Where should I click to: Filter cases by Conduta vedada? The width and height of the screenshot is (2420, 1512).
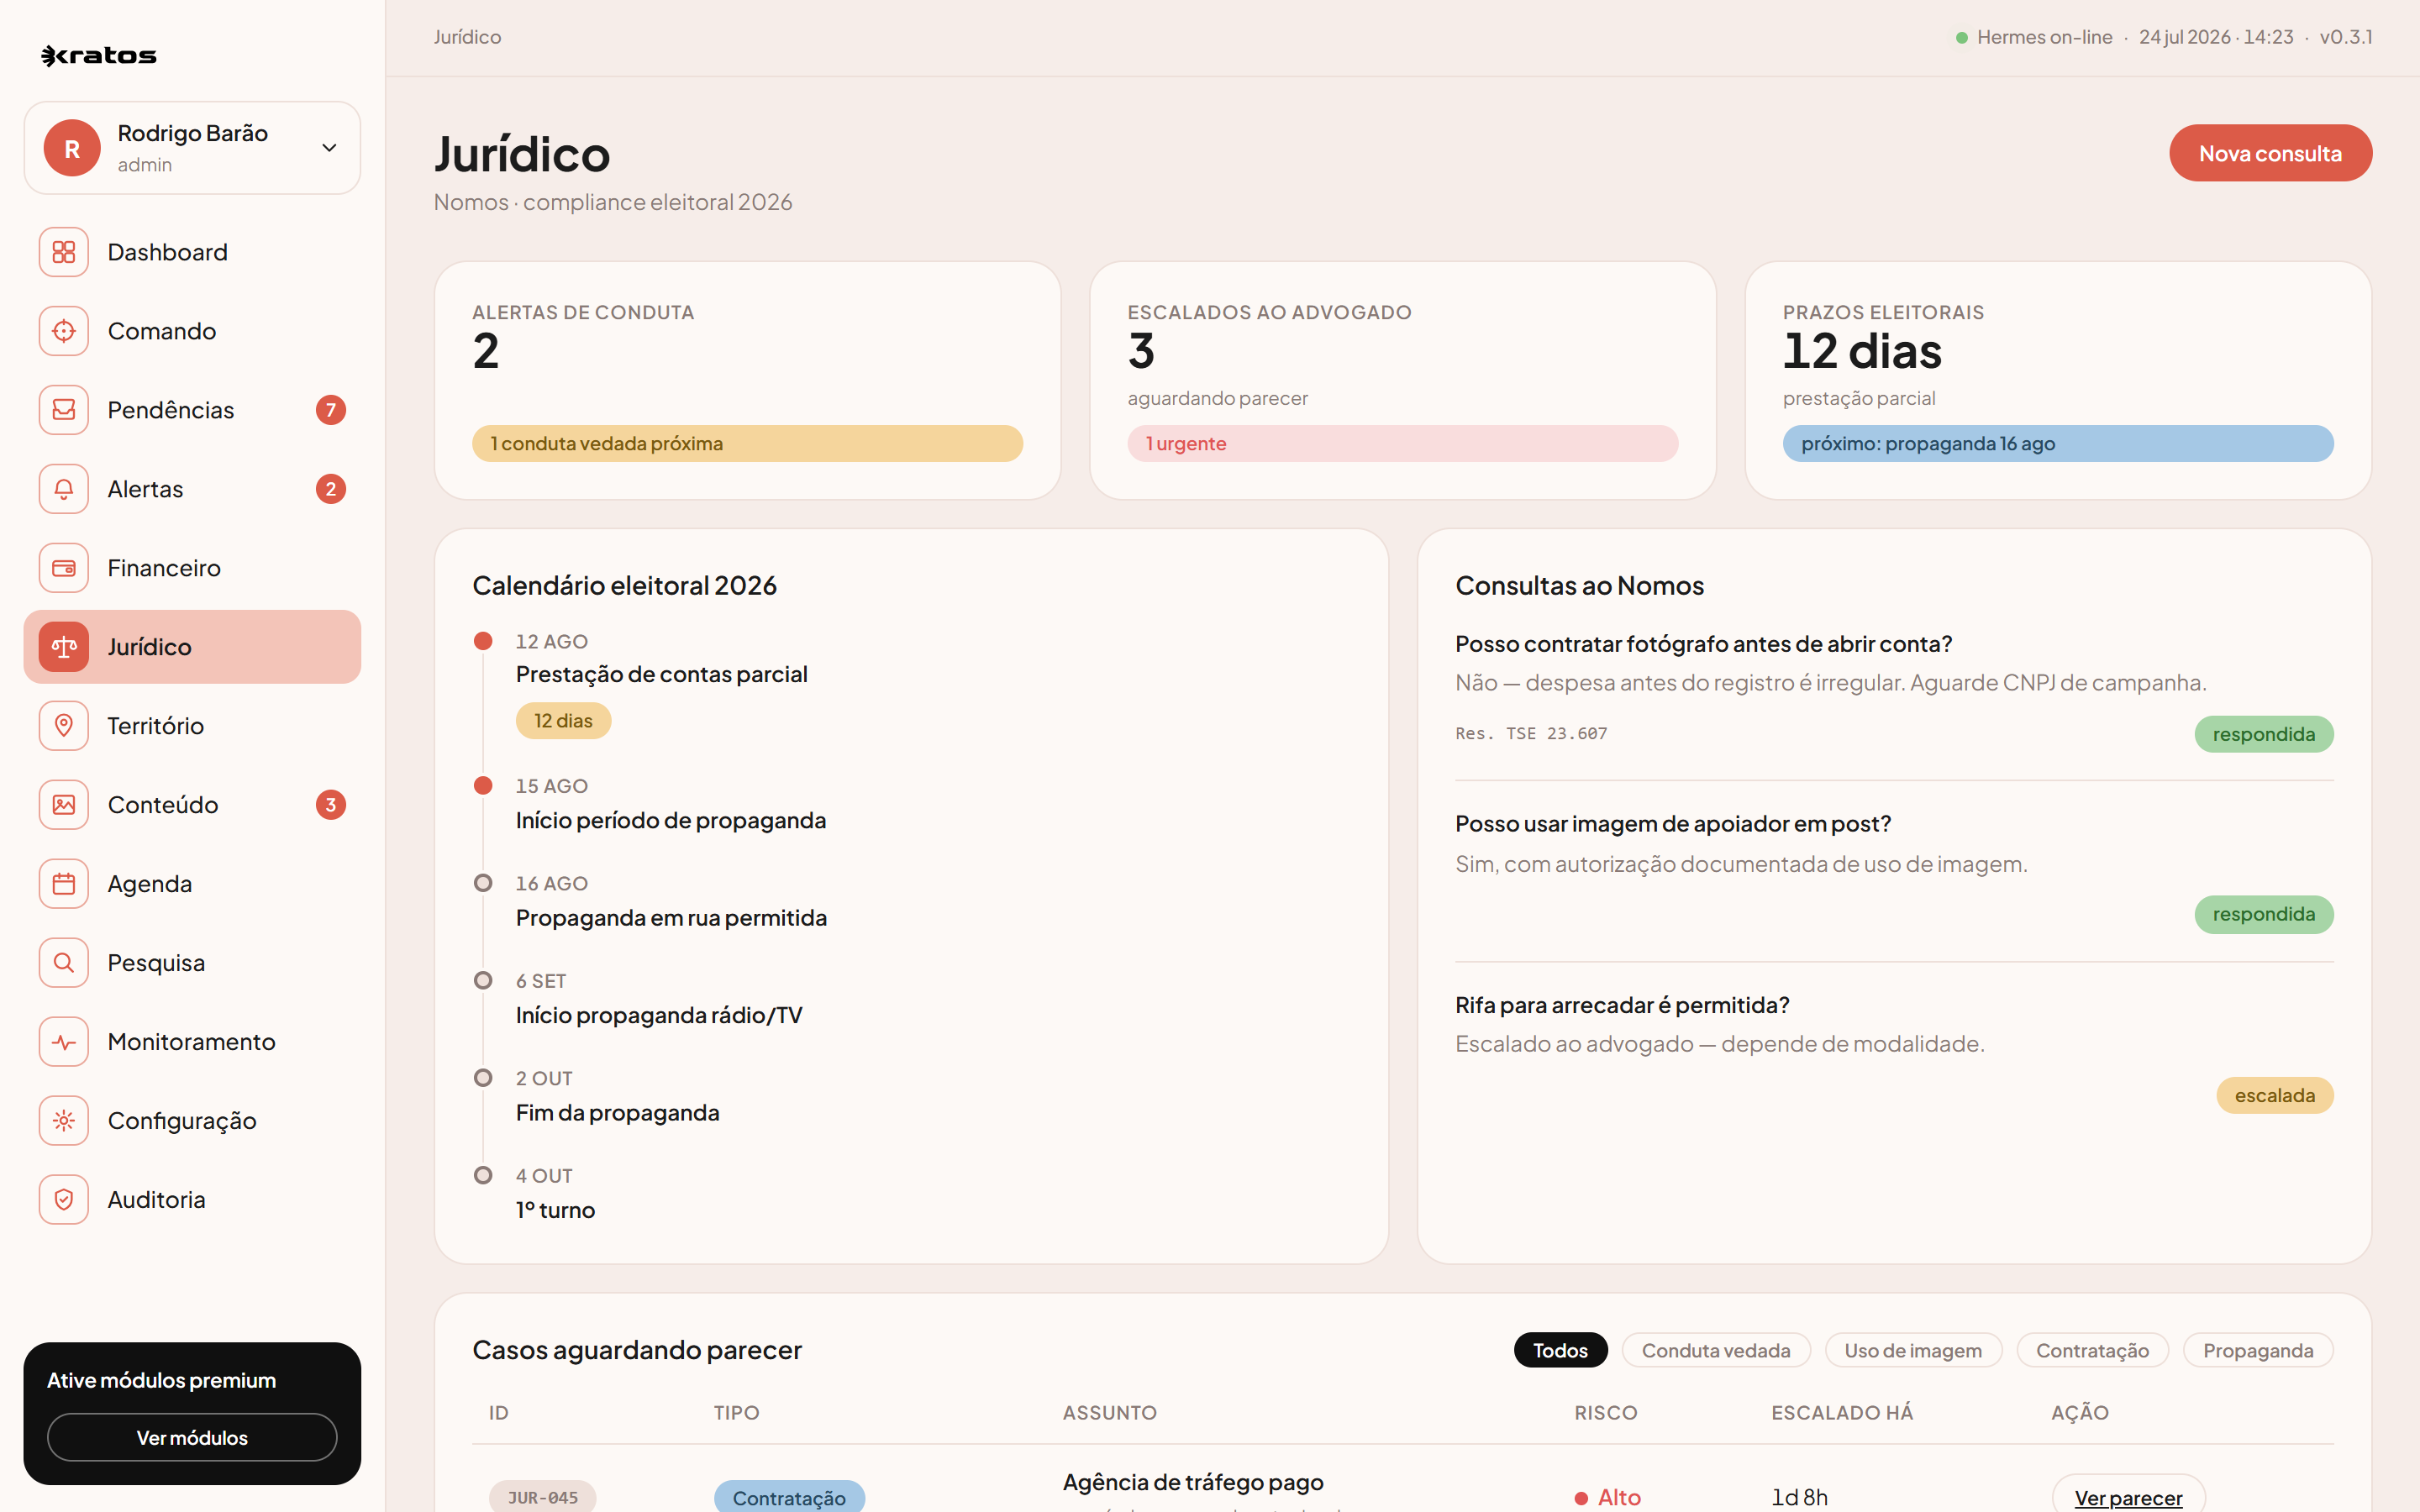[1716, 1350]
